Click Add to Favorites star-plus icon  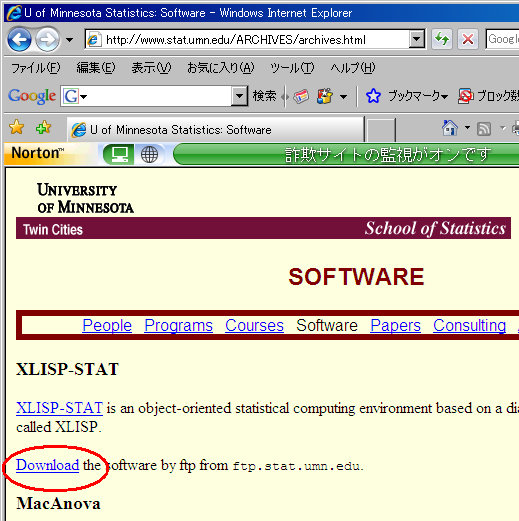tap(43, 128)
